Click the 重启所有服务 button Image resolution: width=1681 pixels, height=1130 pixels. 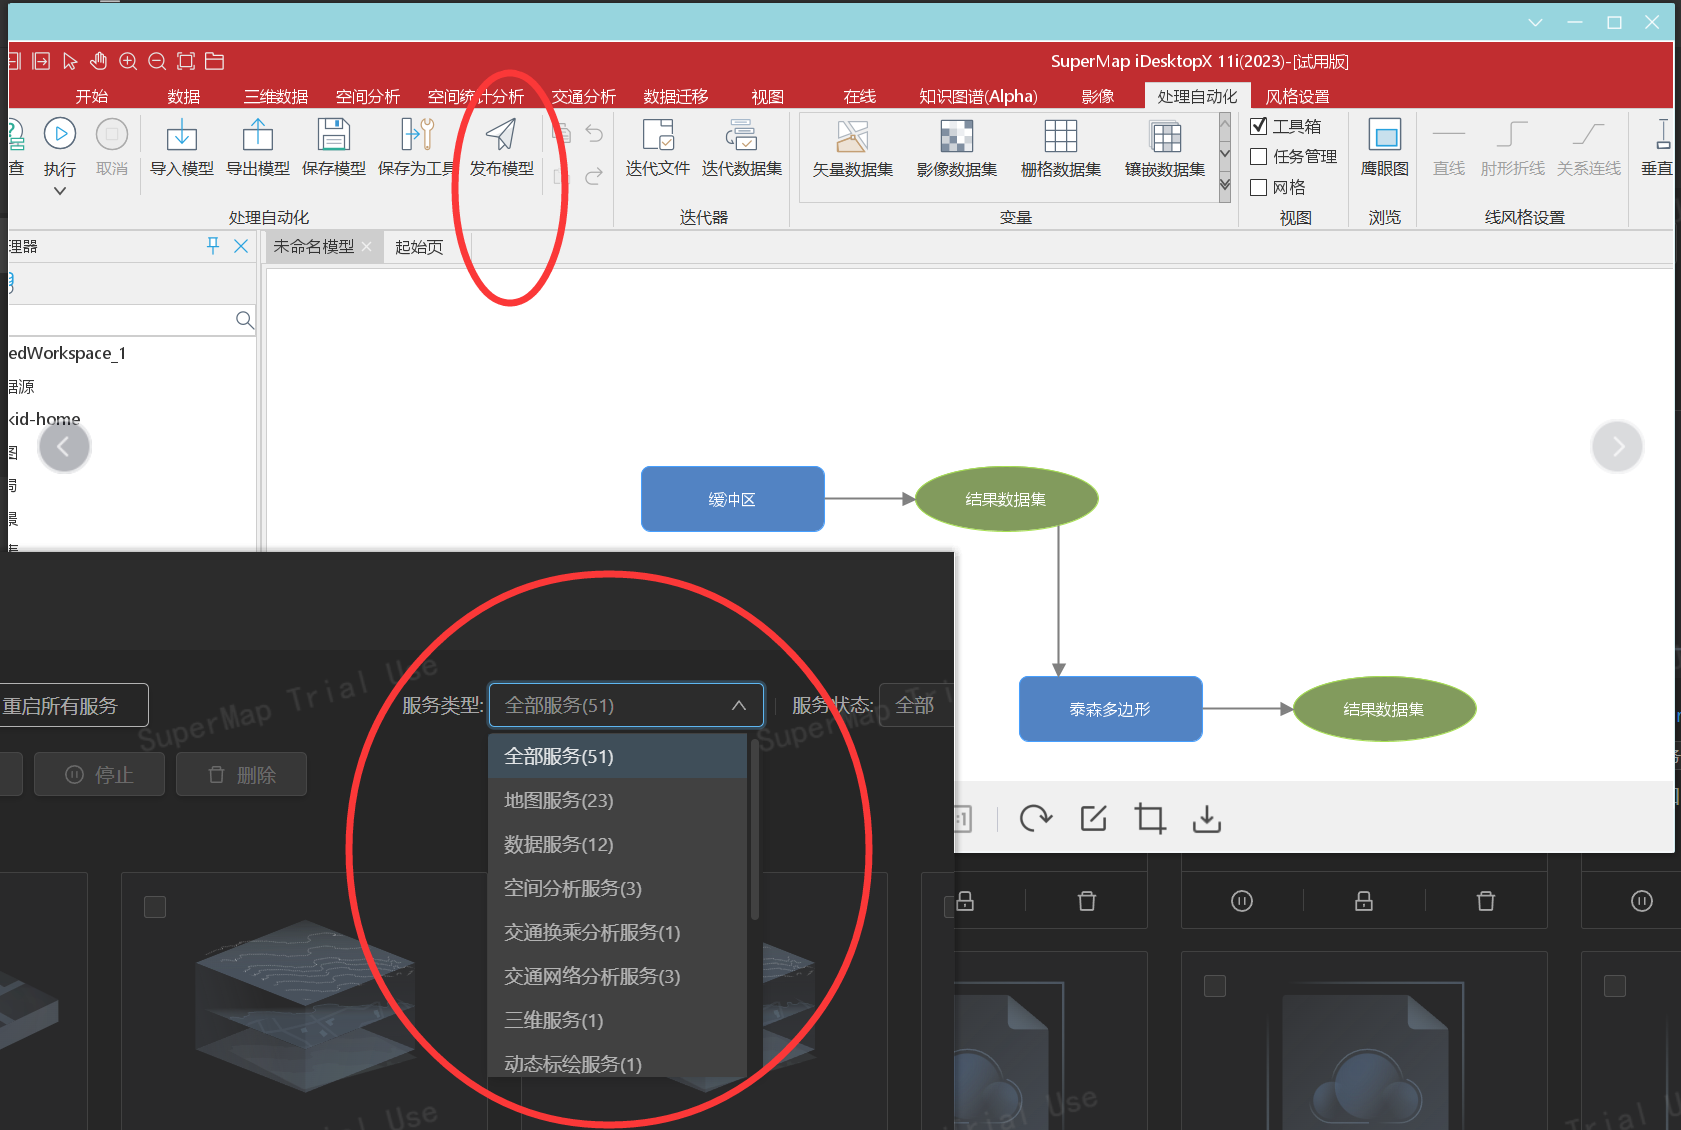pos(73,705)
